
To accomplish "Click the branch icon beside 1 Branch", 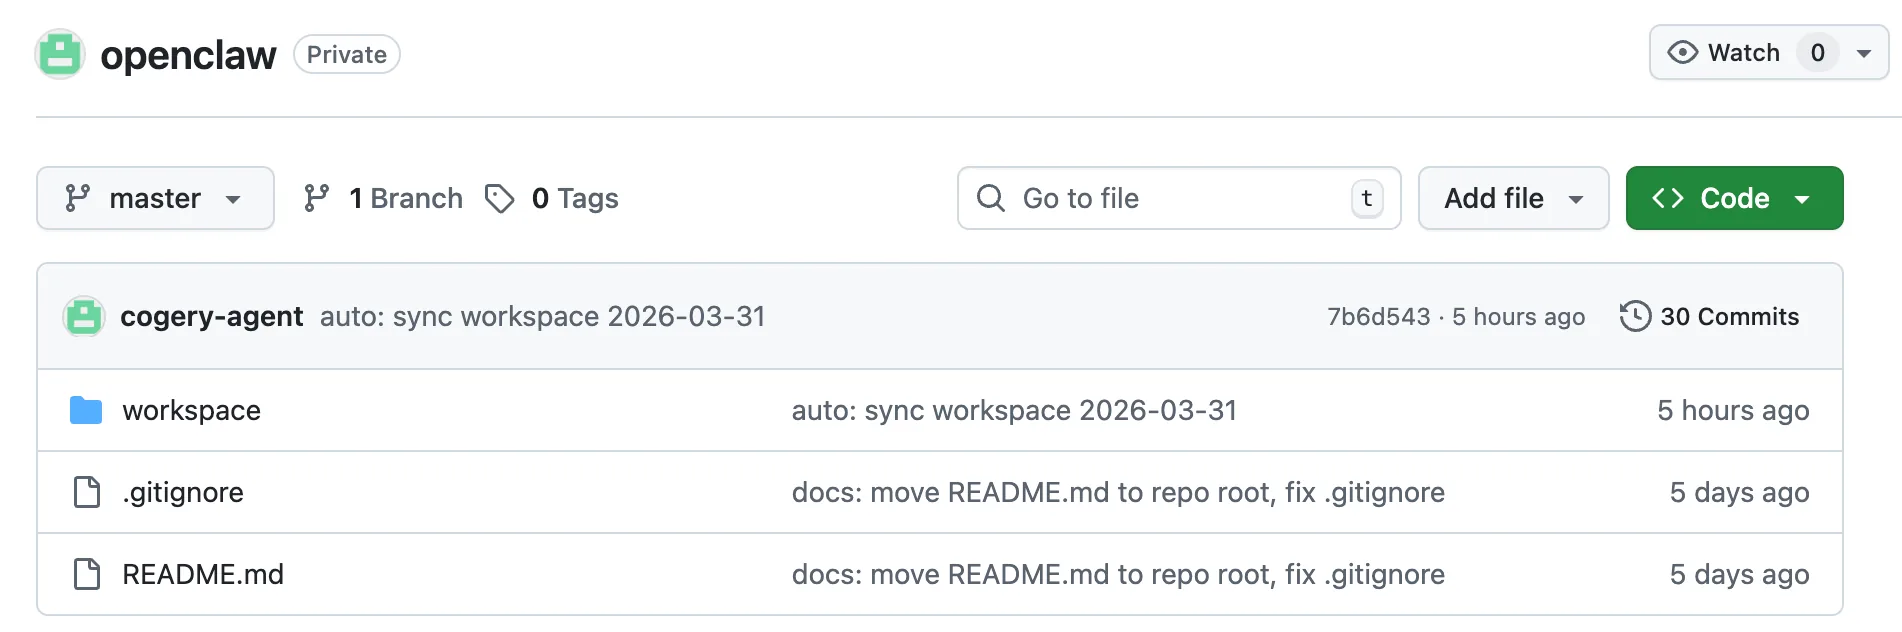I will pos(317,199).
